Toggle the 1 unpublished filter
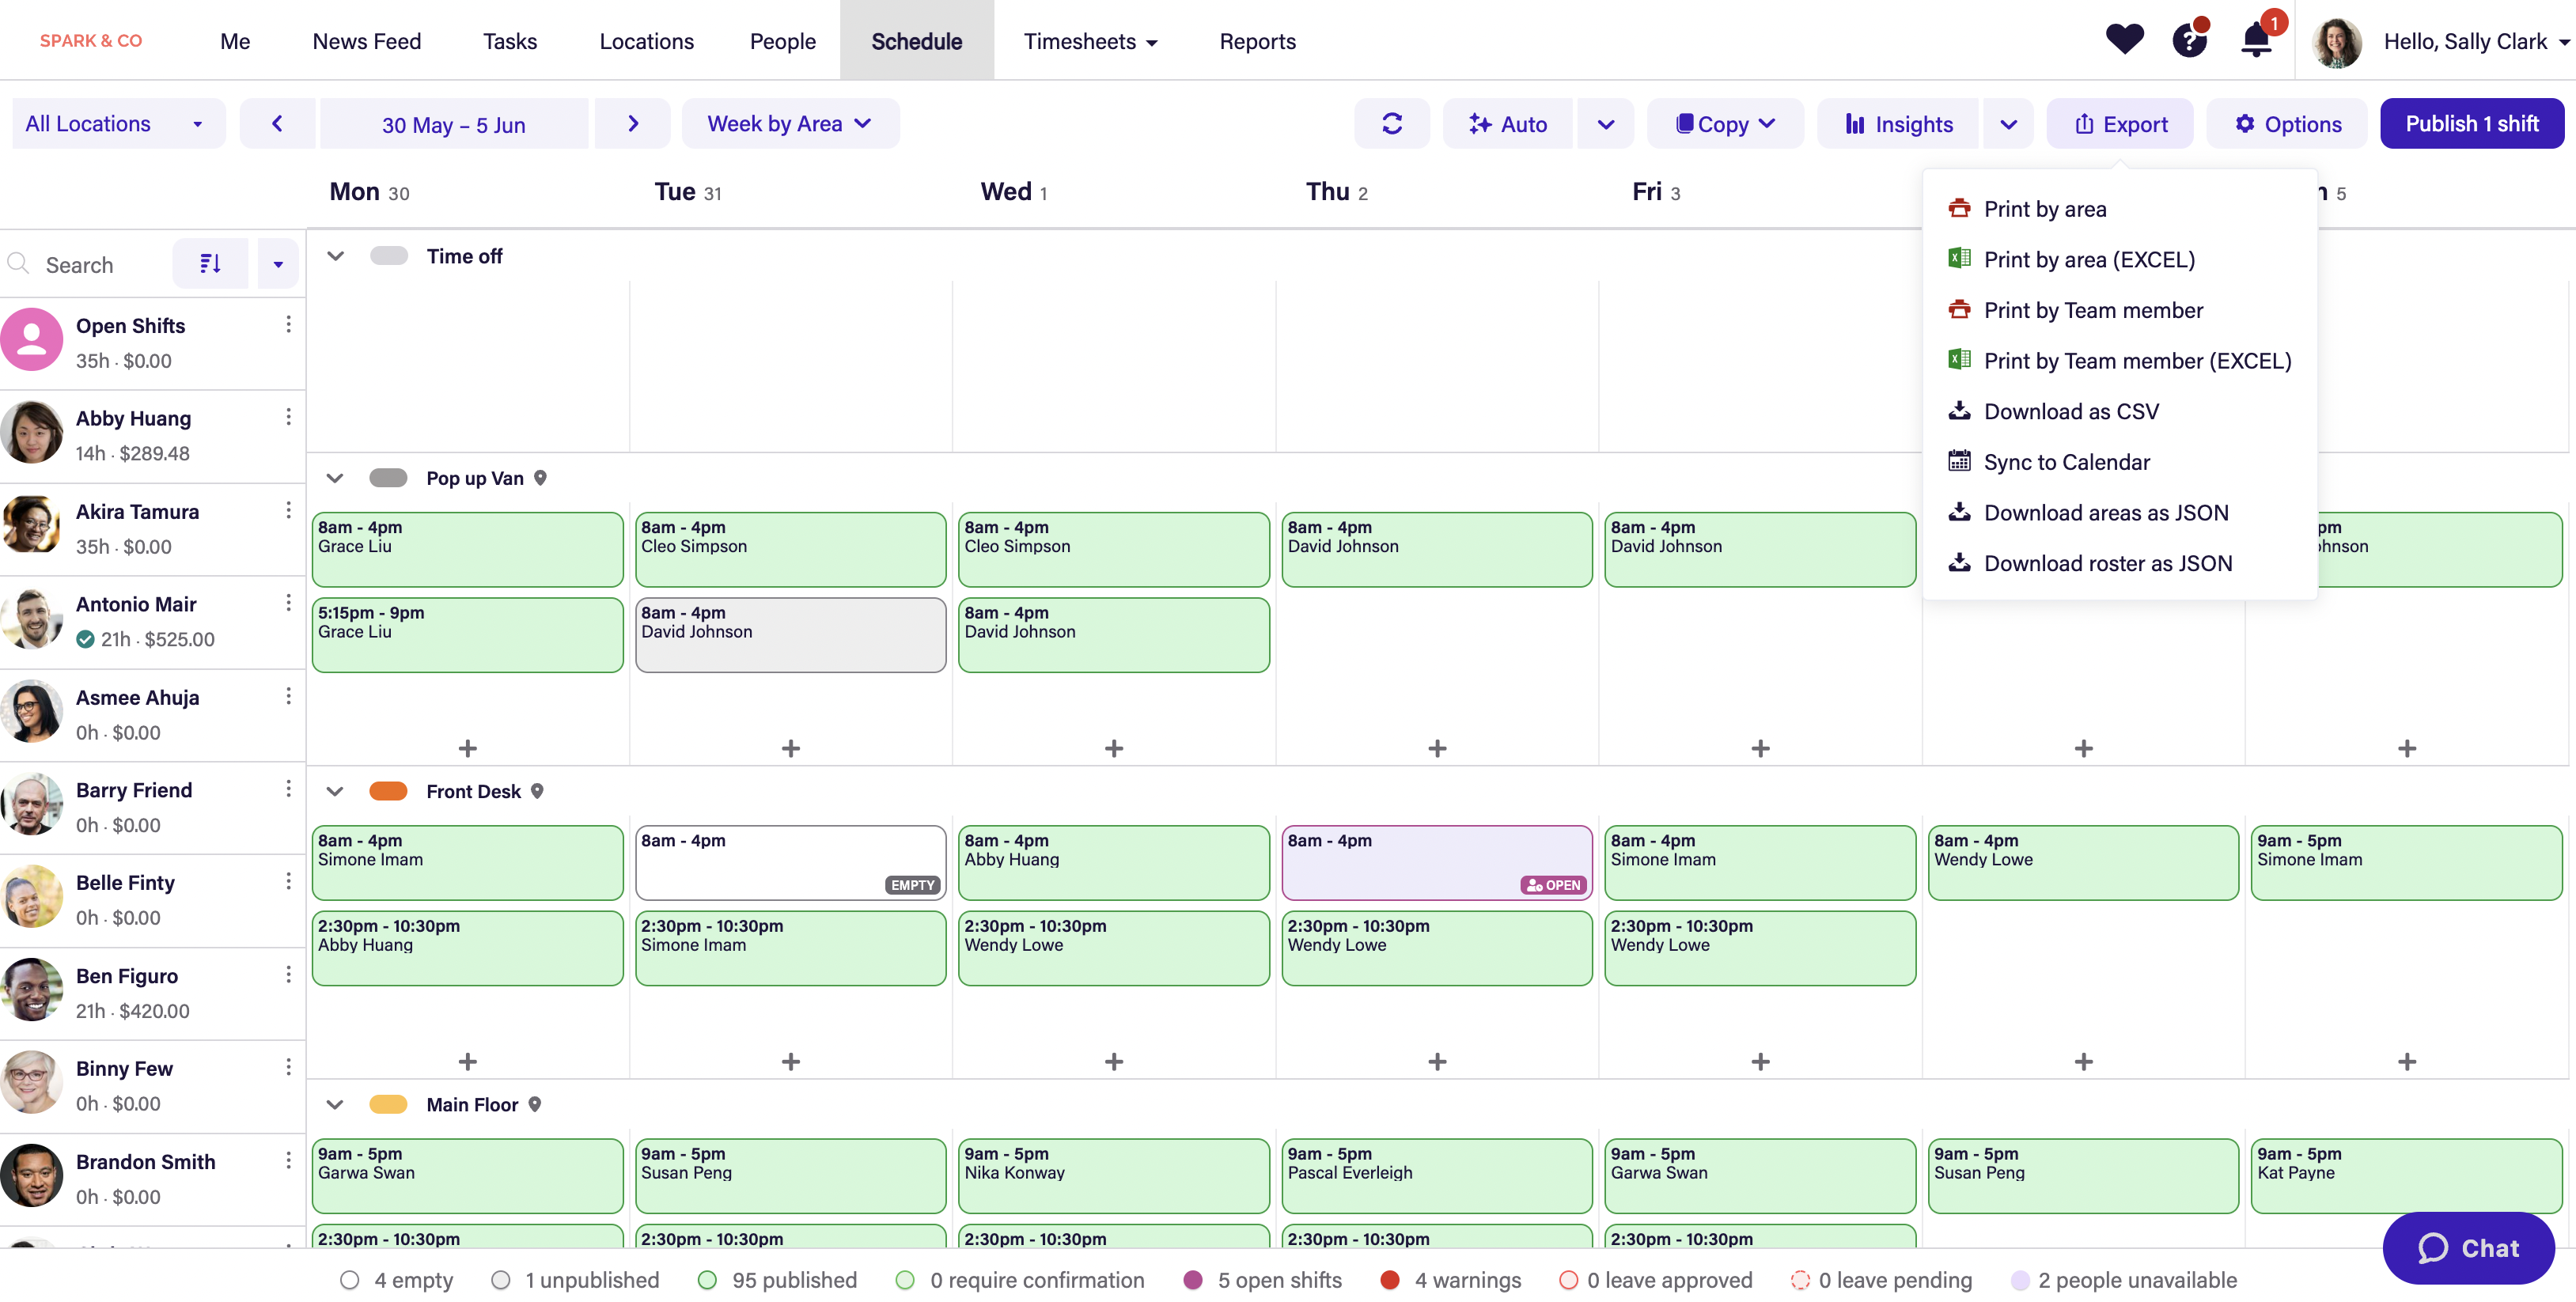 click(x=575, y=1280)
